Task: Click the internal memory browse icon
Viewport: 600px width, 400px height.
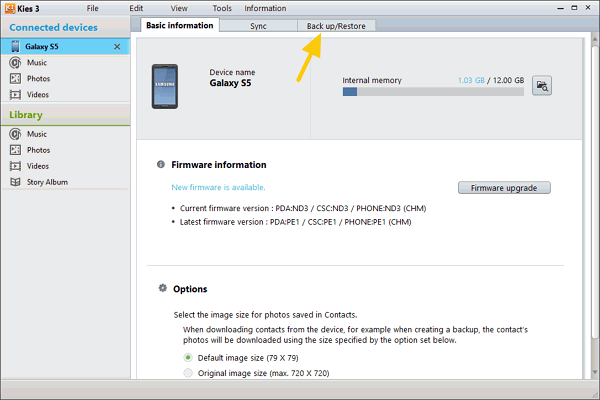Action: pyautogui.click(x=541, y=87)
